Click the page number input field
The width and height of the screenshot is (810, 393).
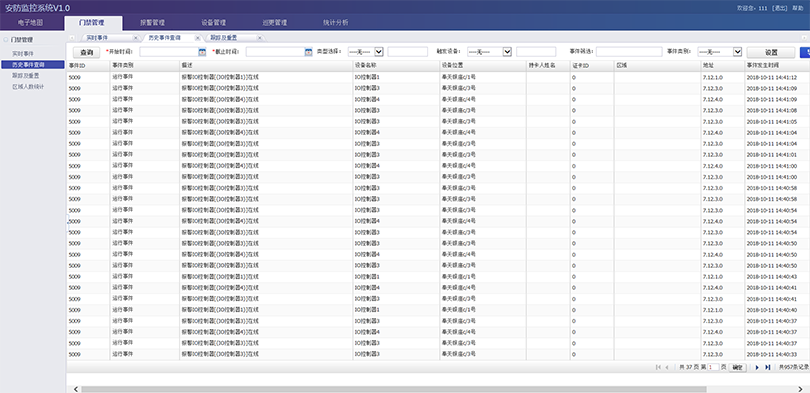(713, 367)
